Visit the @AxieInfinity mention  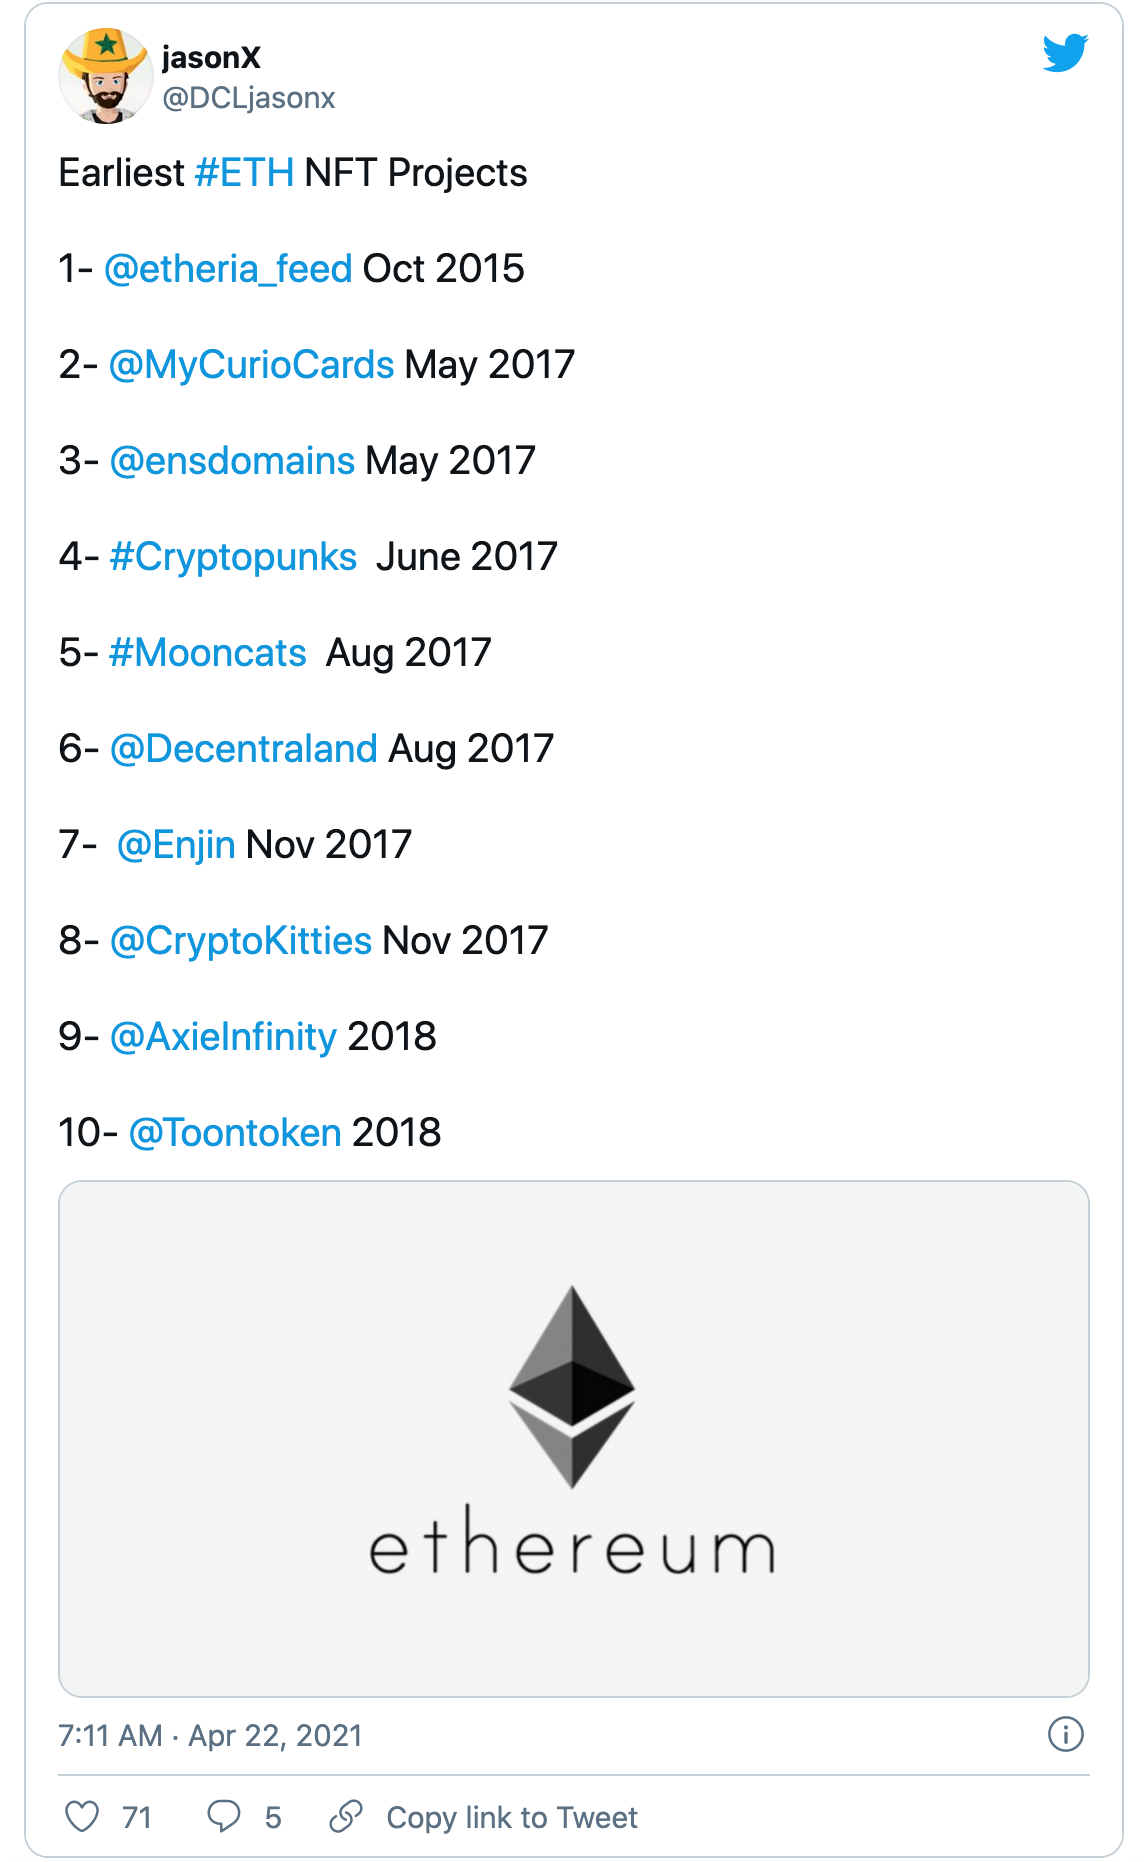click(x=223, y=1037)
